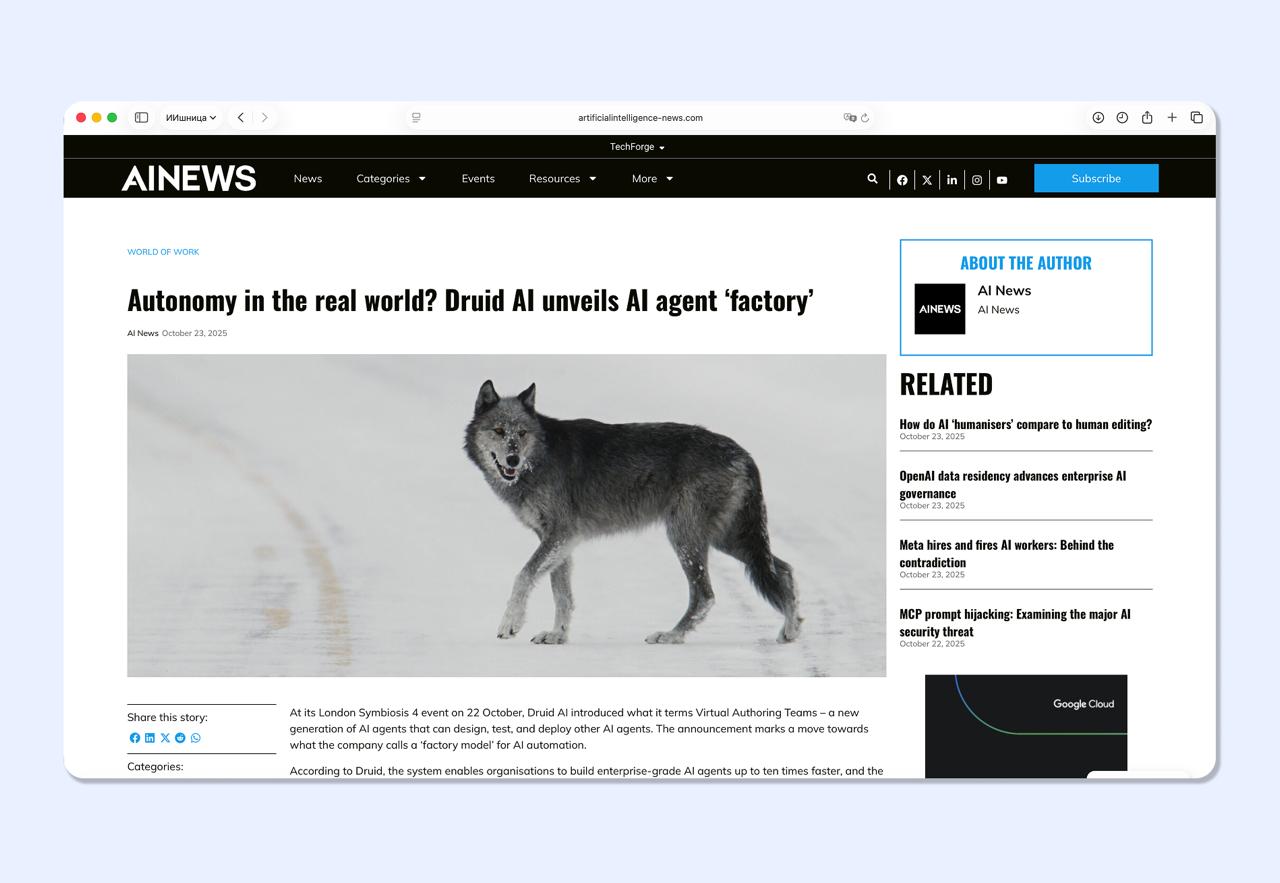Image resolution: width=1280 pixels, height=883 pixels.
Task: Open the site search magnifier
Action: point(872,179)
